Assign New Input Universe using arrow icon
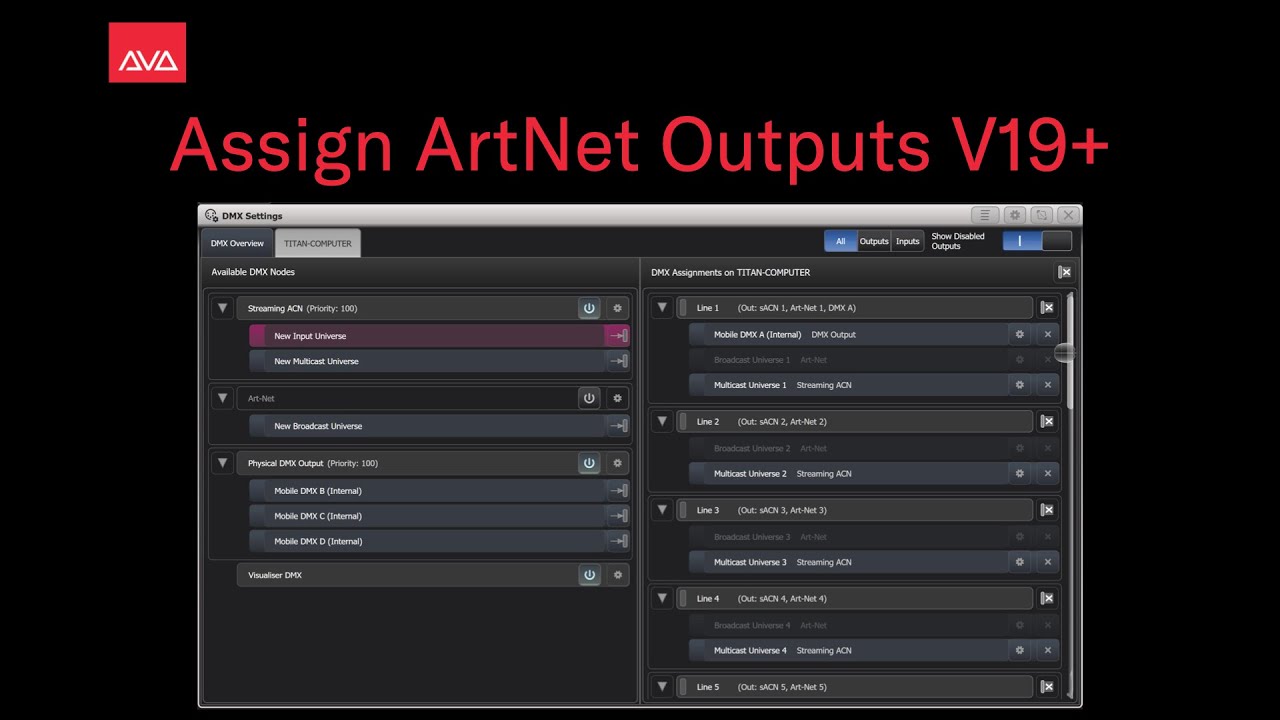1280x720 pixels. (618, 336)
